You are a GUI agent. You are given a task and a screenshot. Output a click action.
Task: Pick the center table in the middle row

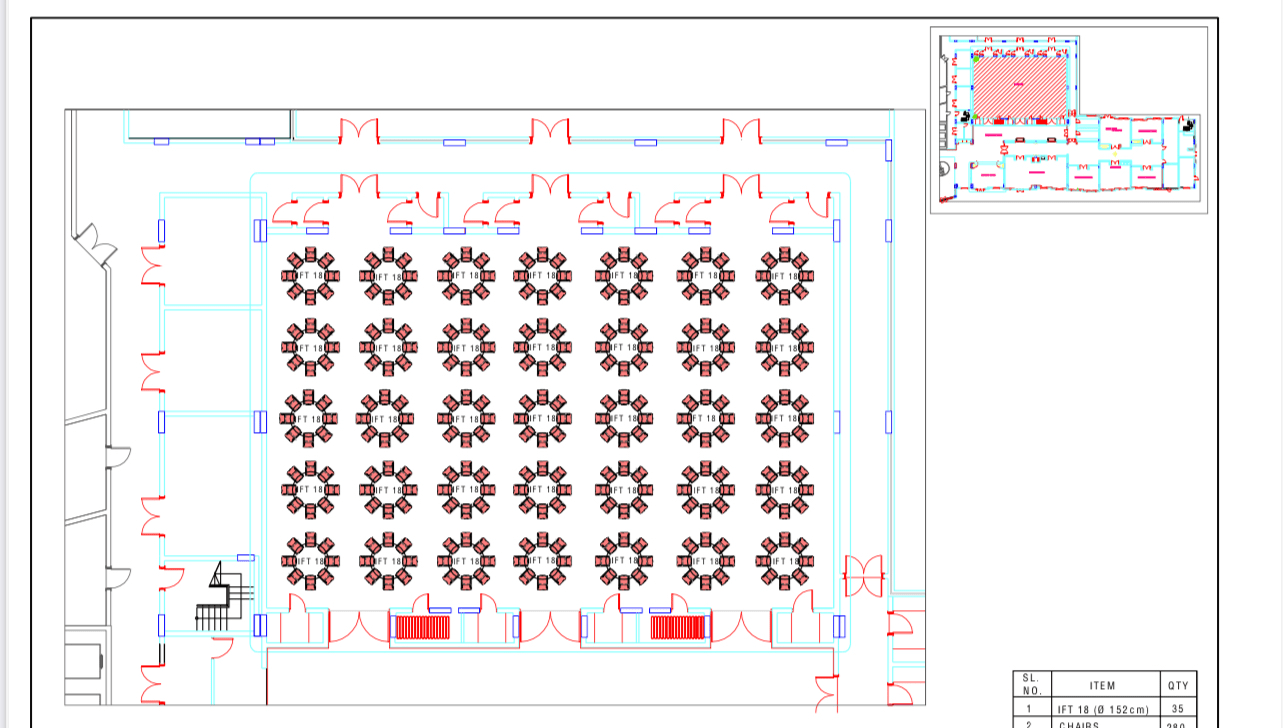click(546, 418)
